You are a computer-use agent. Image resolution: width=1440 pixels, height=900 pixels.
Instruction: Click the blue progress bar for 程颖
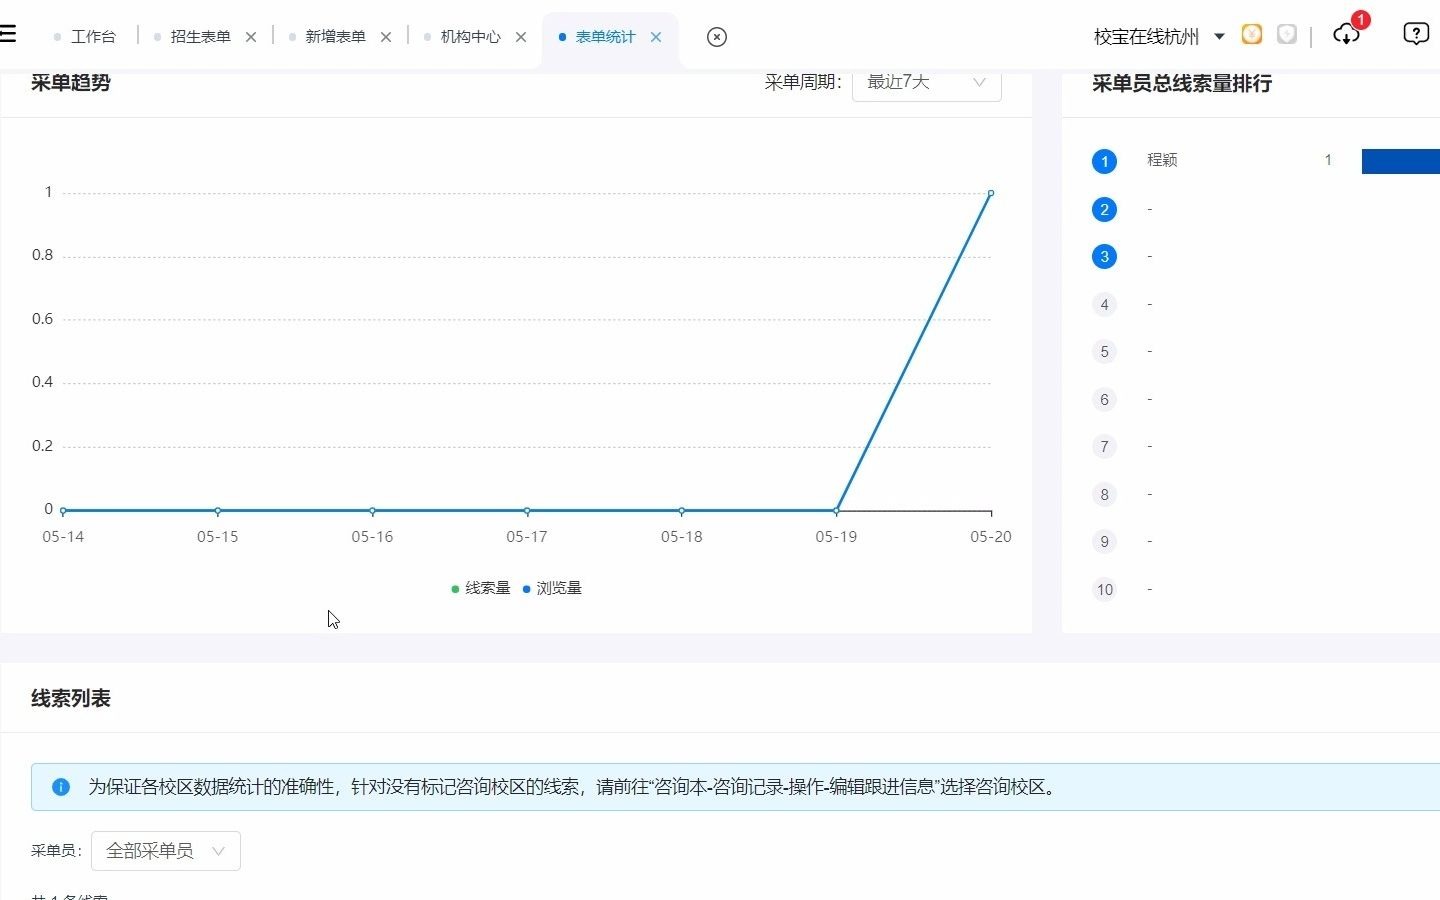click(x=1401, y=161)
